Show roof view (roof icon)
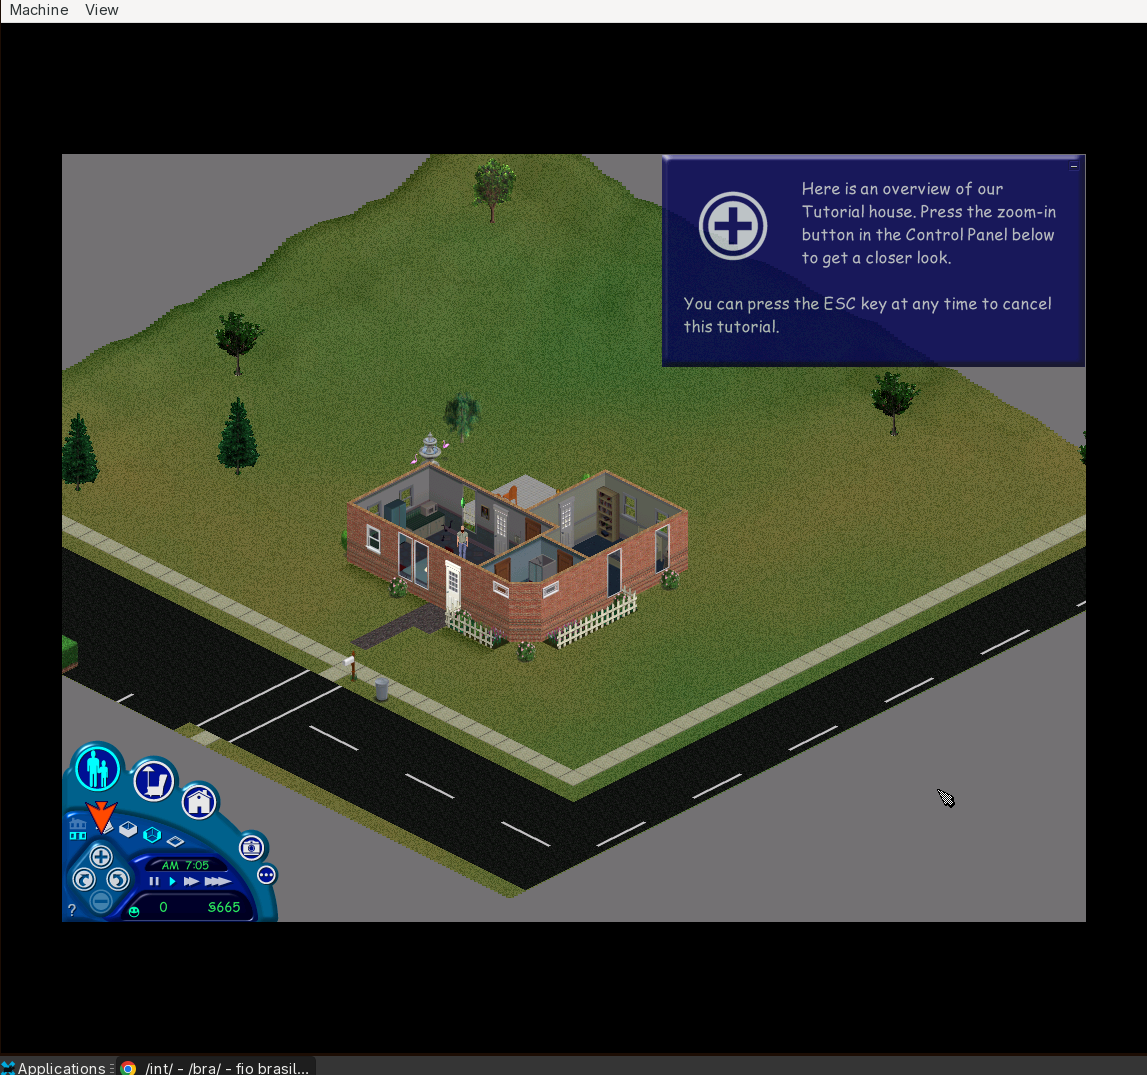 coord(108,828)
